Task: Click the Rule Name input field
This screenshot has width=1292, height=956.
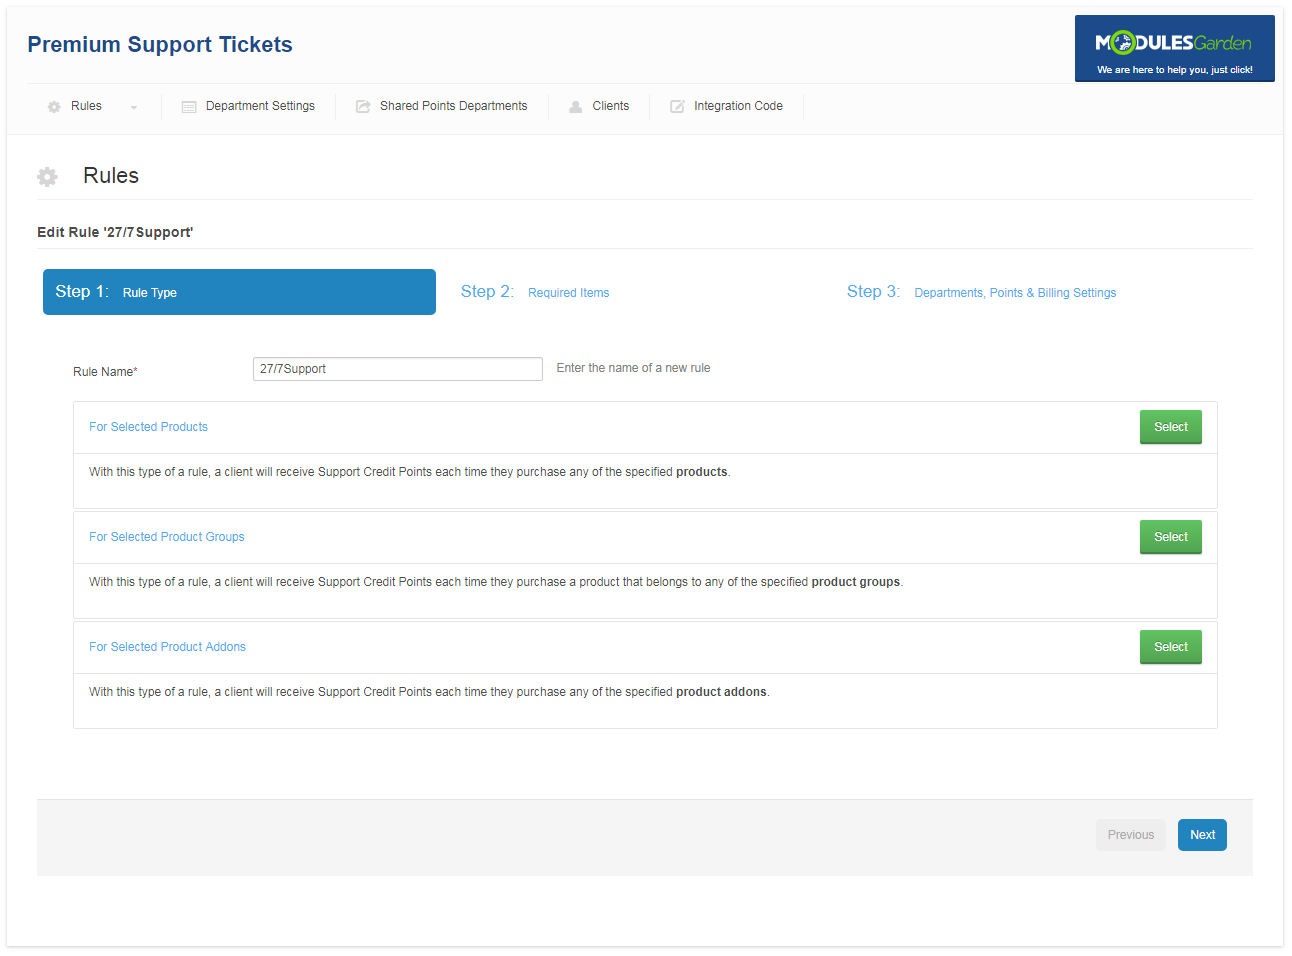Action: pyautogui.click(x=397, y=369)
